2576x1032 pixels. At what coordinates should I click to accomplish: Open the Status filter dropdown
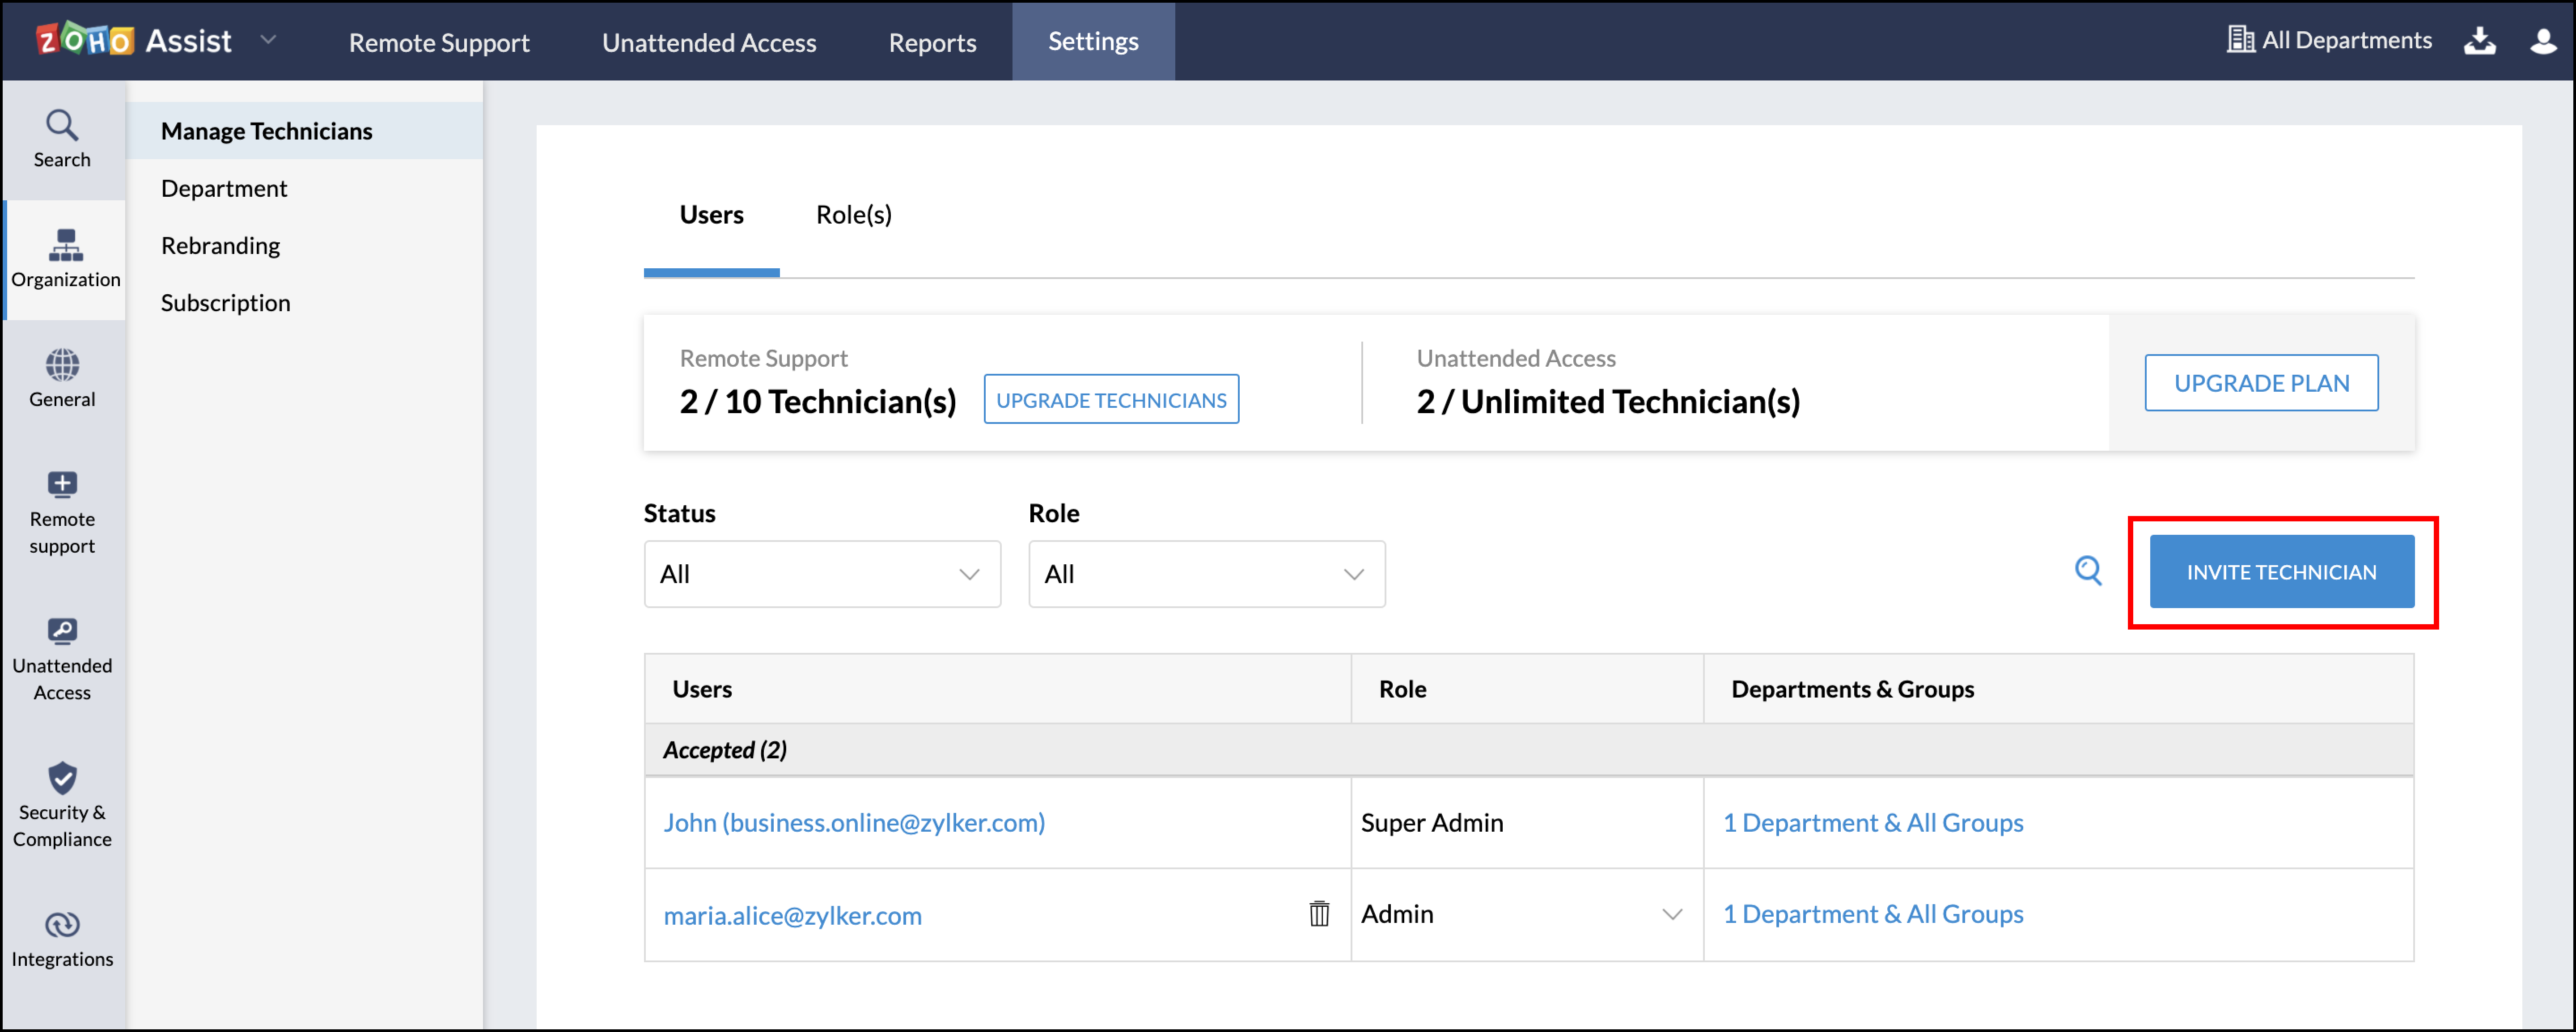[822, 574]
